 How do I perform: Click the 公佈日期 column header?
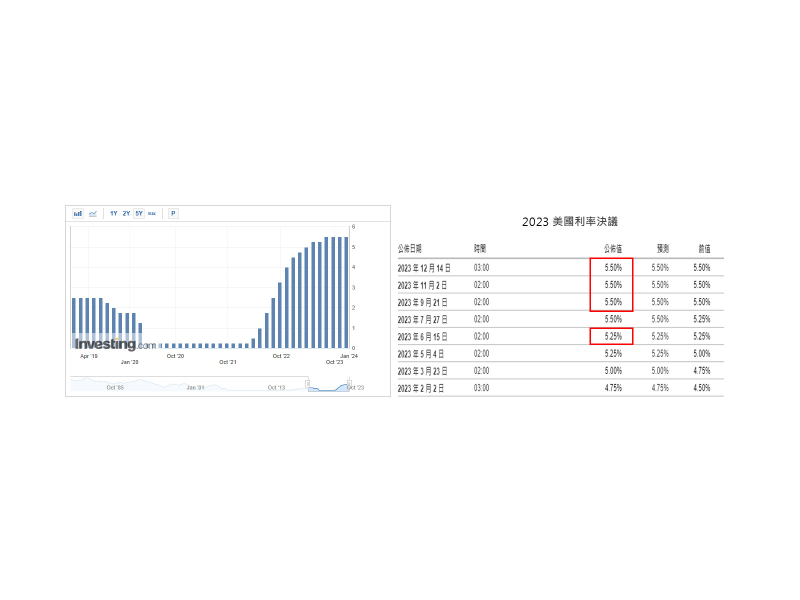click(x=410, y=248)
